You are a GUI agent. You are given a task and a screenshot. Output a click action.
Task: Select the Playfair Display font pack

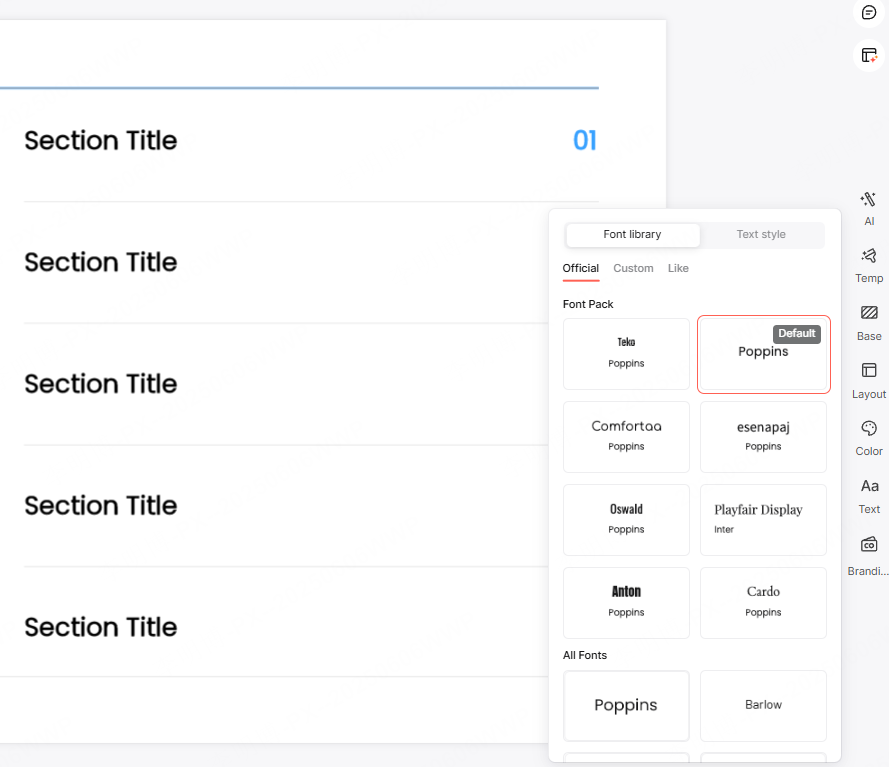[763, 519]
